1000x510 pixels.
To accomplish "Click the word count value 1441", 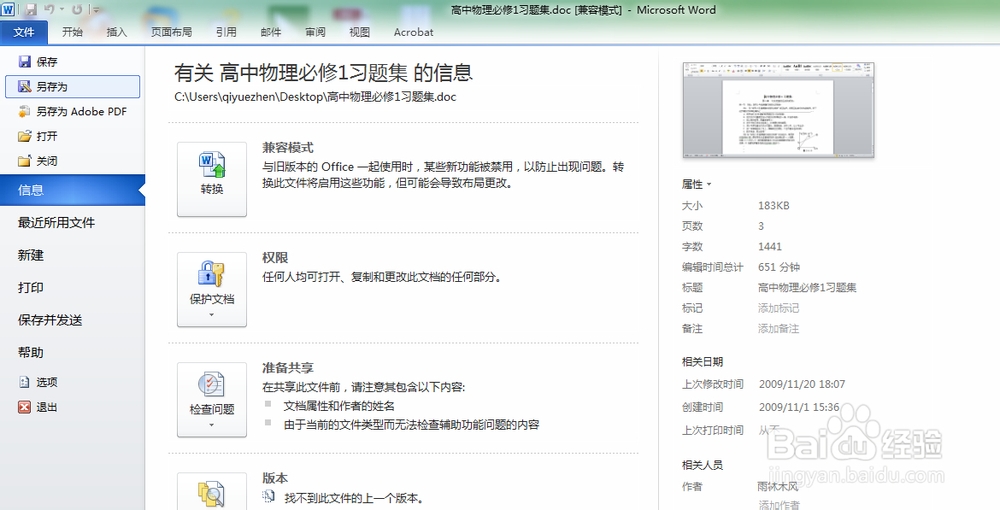I will click(x=770, y=246).
